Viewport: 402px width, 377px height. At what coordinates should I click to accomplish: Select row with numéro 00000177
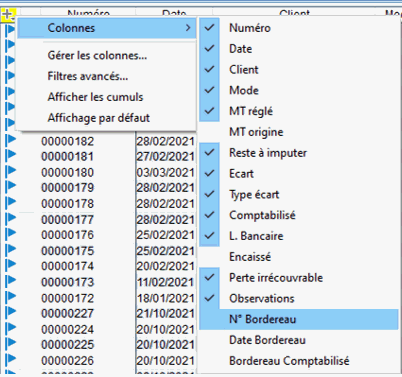67,220
